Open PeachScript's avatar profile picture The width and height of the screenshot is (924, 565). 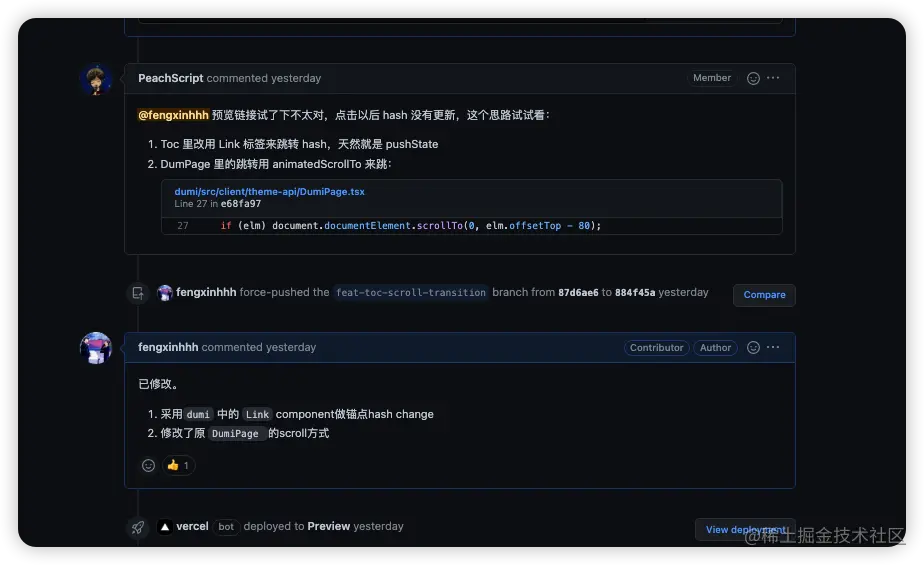[x=95, y=80]
